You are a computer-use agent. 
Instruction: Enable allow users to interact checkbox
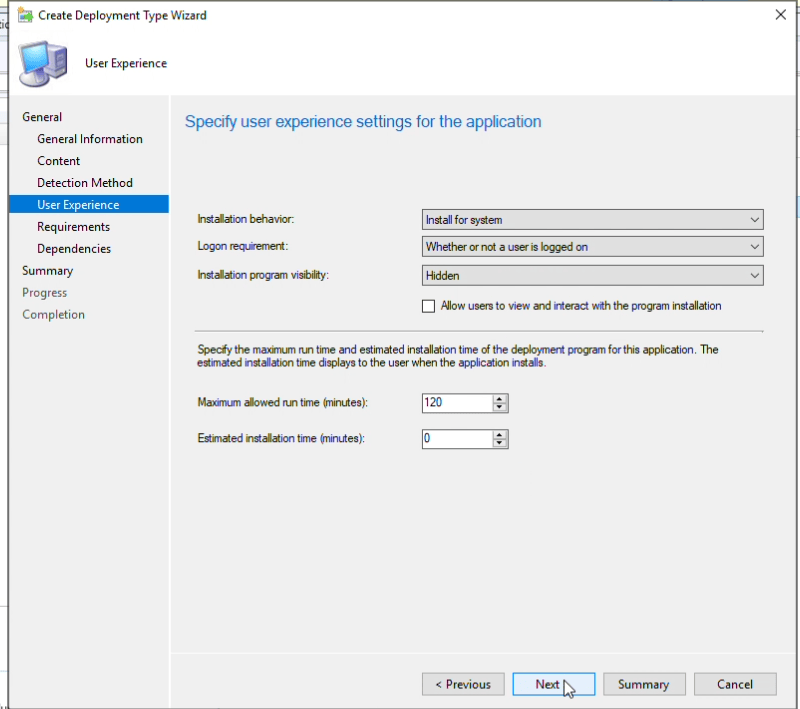(429, 306)
